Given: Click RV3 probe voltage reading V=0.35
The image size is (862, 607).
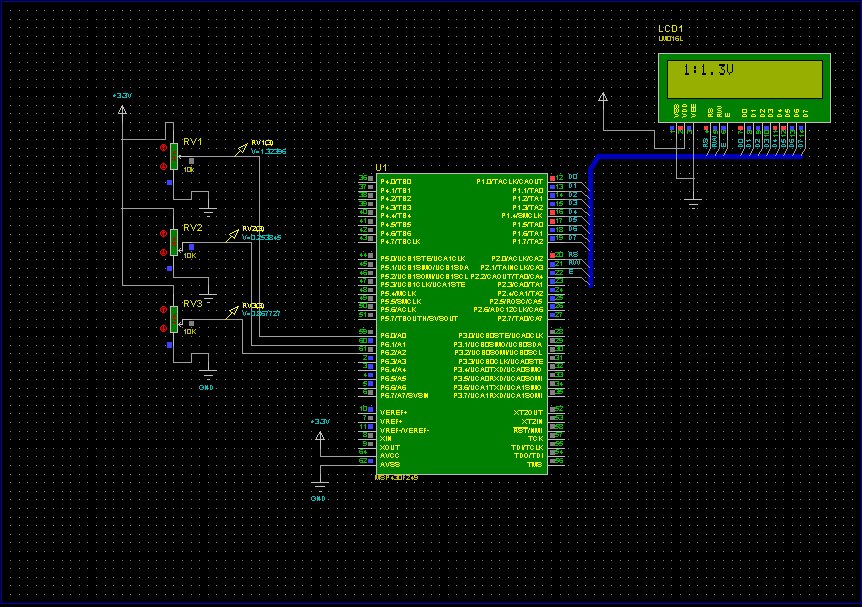Looking at the screenshot, I should point(261,313).
